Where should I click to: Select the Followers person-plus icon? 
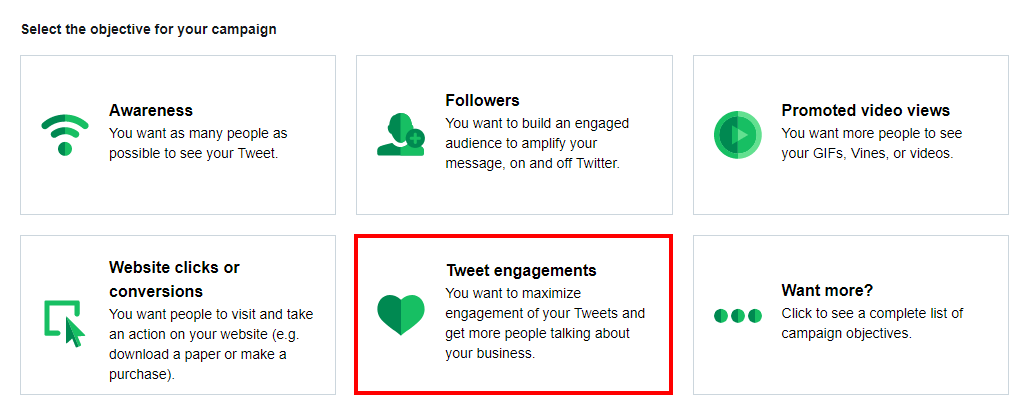click(x=401, y=134)
